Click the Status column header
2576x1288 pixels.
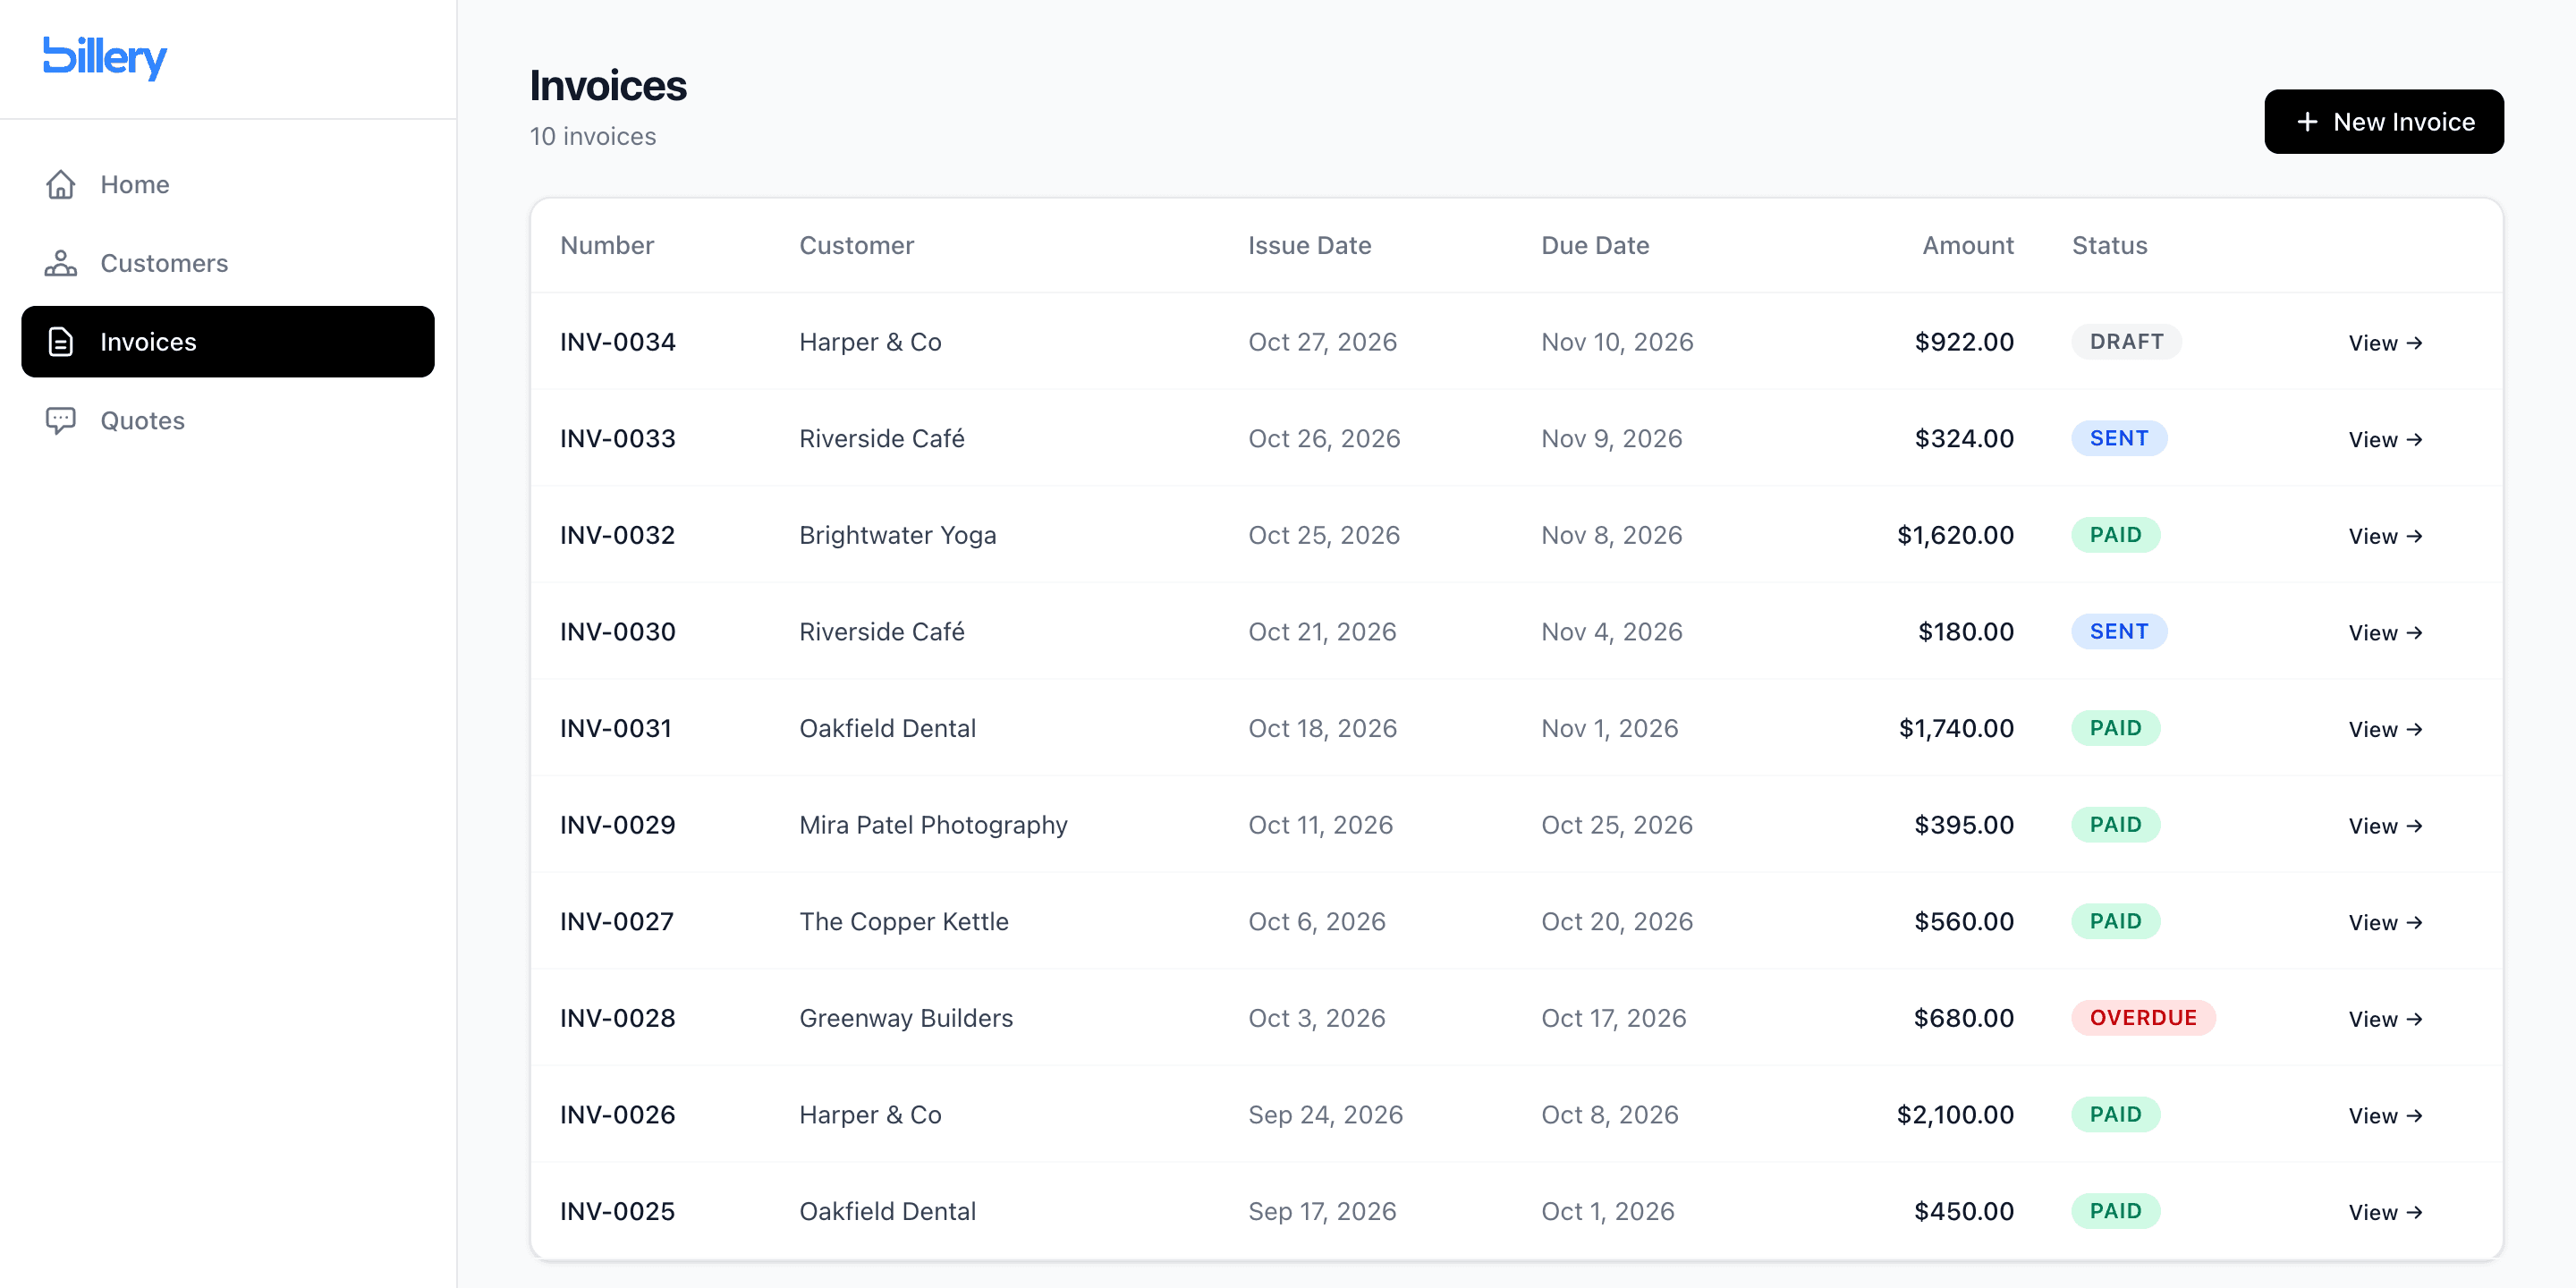pyautogui.click(x=2109, y=245)
